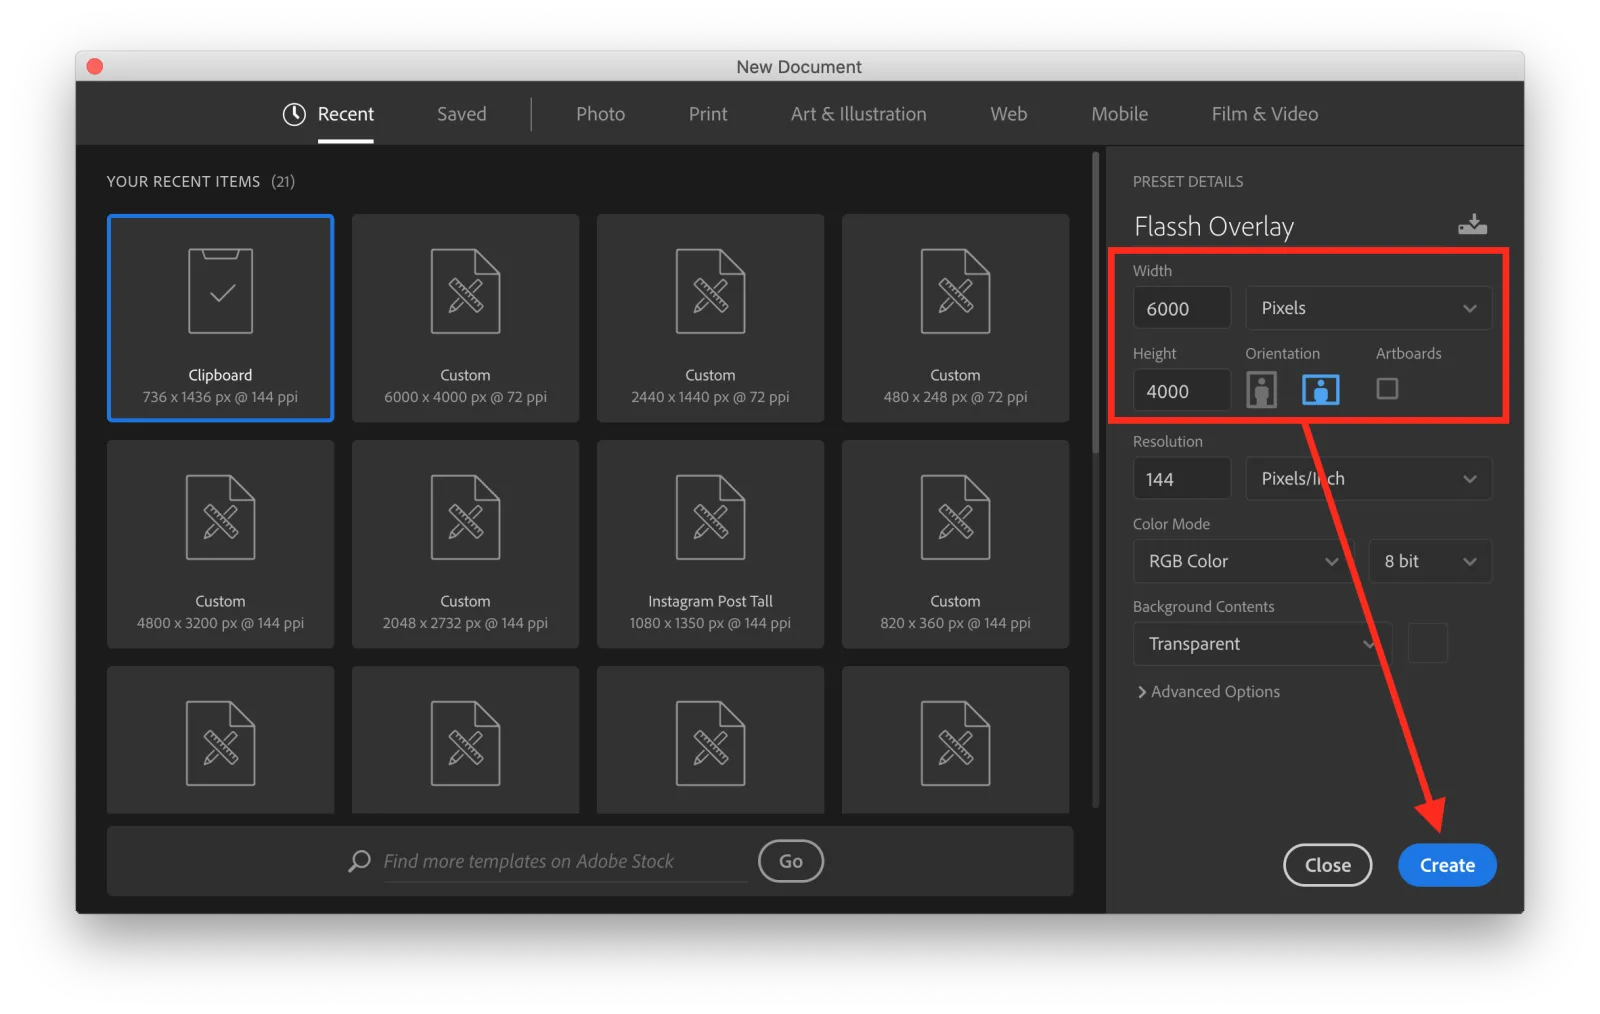
Task: Open the Pixels/Inch resolution units dropdown
Action: (x=1368, y=478)
